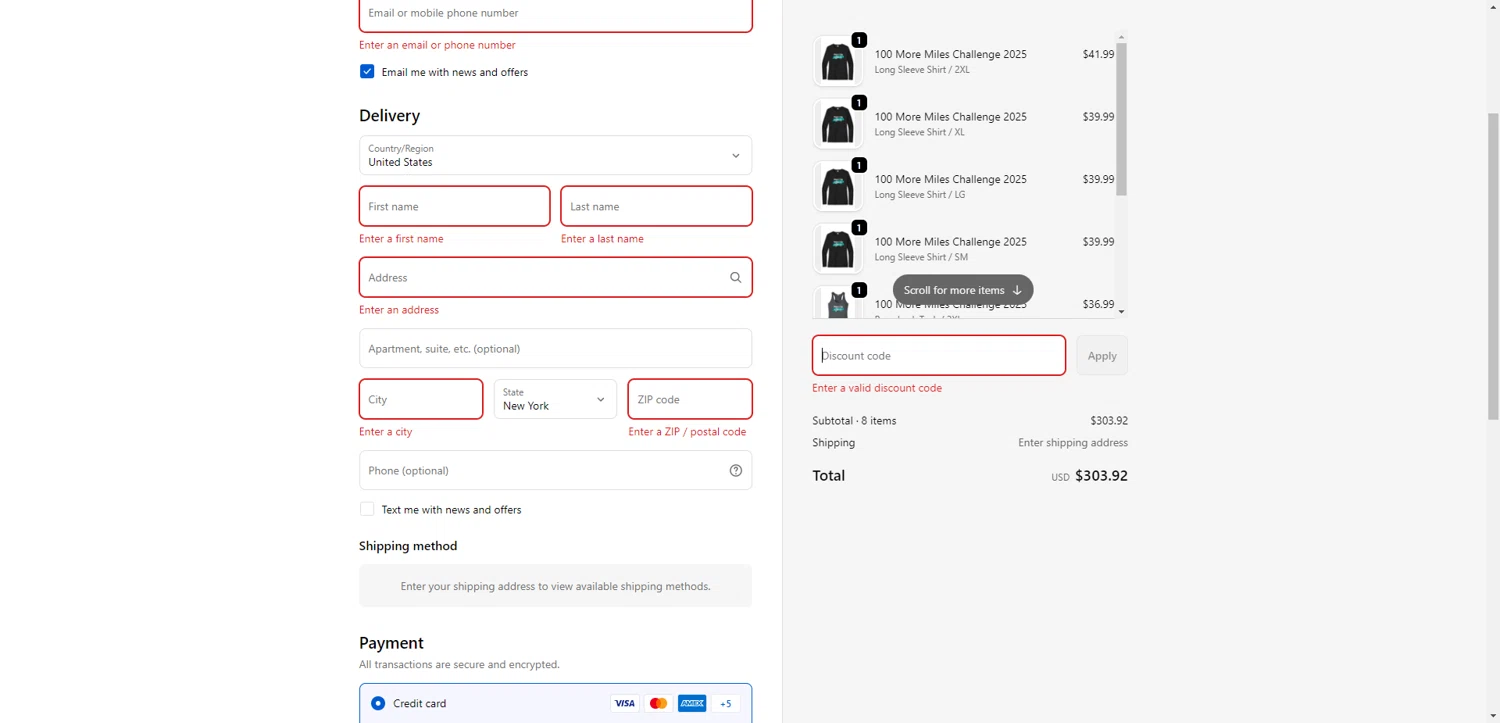Click the +5 more payment cards badge
1500x723 pixels.
725,704
